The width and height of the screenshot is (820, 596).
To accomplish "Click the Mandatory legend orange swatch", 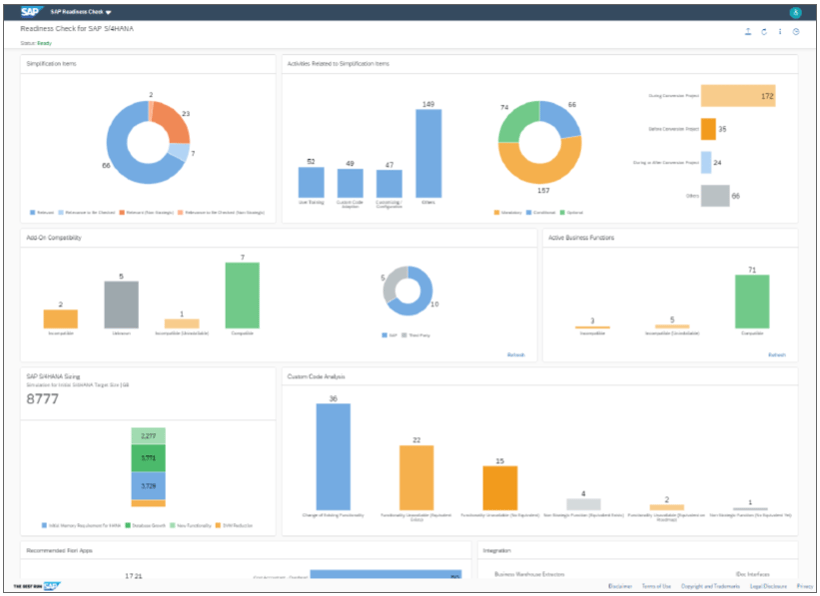I will (x=496, y=213).
